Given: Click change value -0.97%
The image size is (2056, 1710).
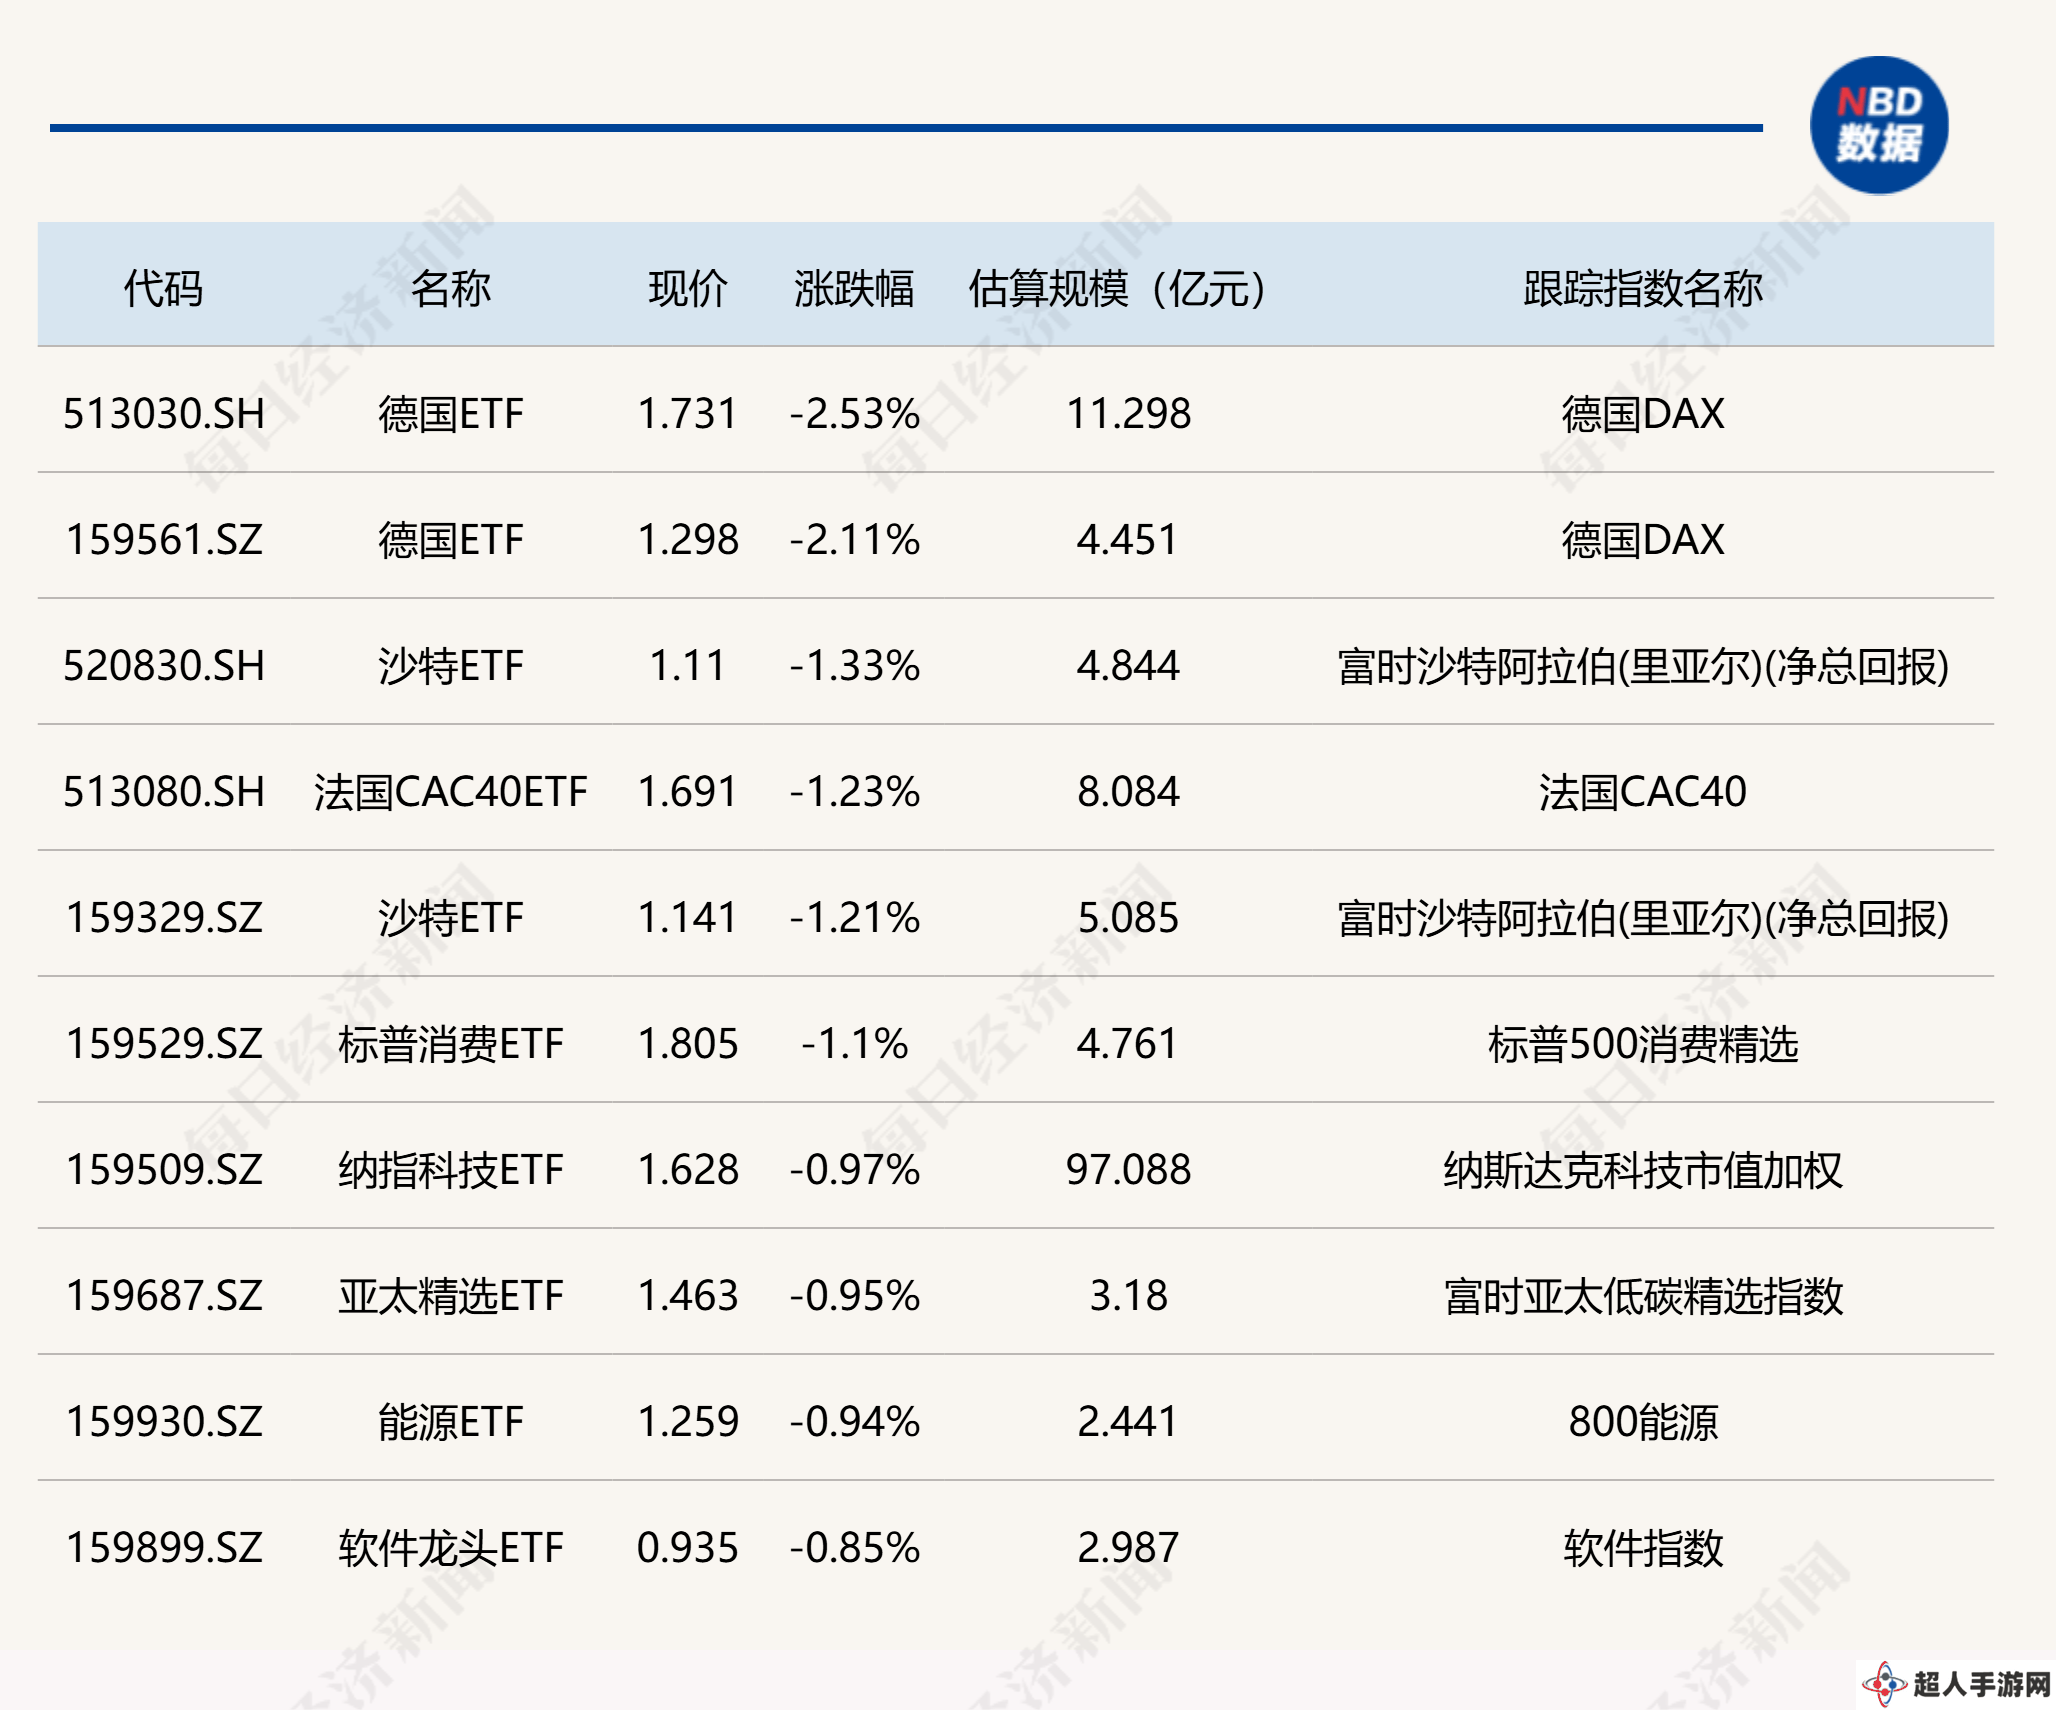Looking at the screenshot, I should click(x=855, y=1169).
